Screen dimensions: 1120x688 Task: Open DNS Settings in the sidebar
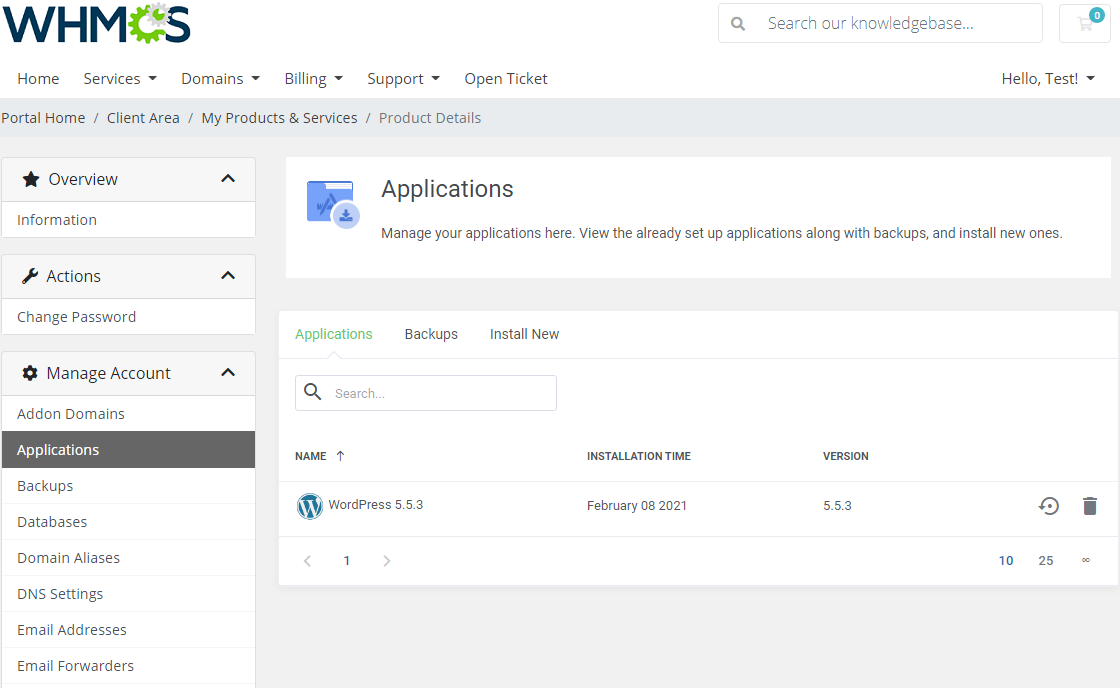pyautogui.click(x=129, y=594)
